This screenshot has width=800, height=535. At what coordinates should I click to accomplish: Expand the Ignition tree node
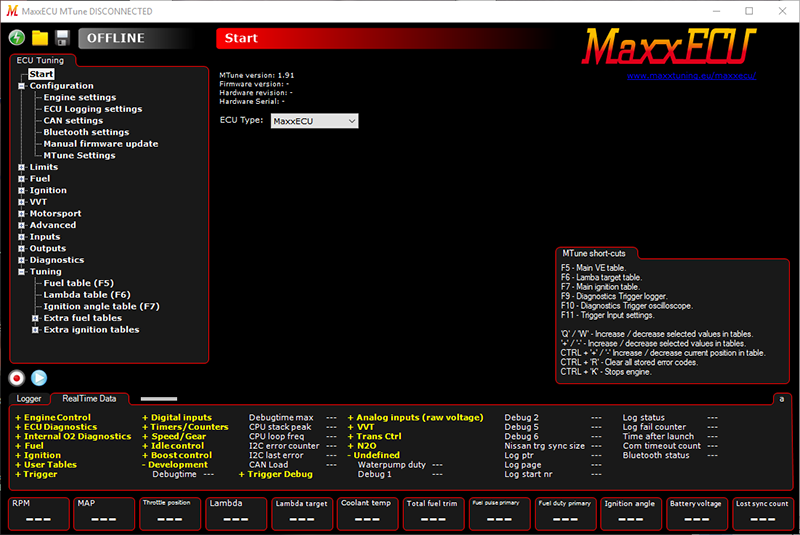pos(21,190)
